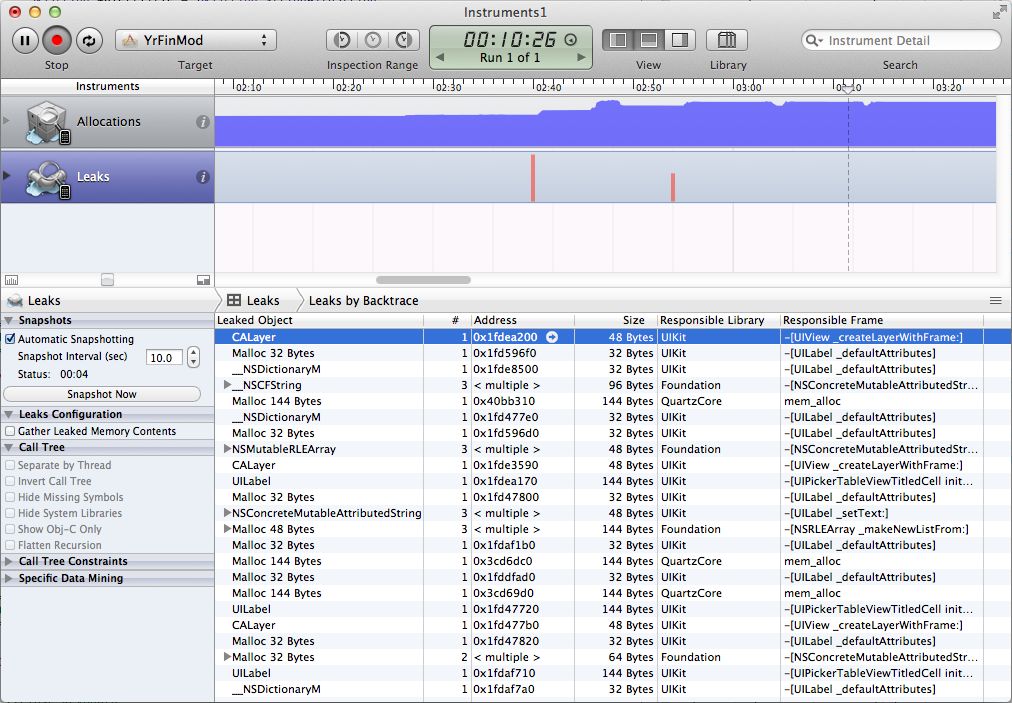Click the small track size icon at left
The width and height of the screenshot is (1012, 703).
(x=12, y=280)
